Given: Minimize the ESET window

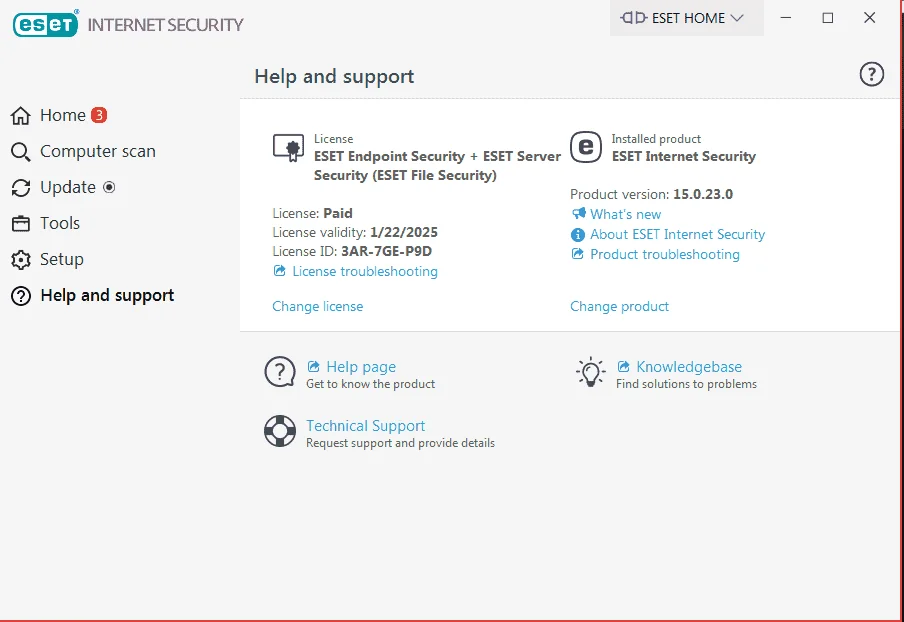Looking at the screenshot, I should click(785, 18).
